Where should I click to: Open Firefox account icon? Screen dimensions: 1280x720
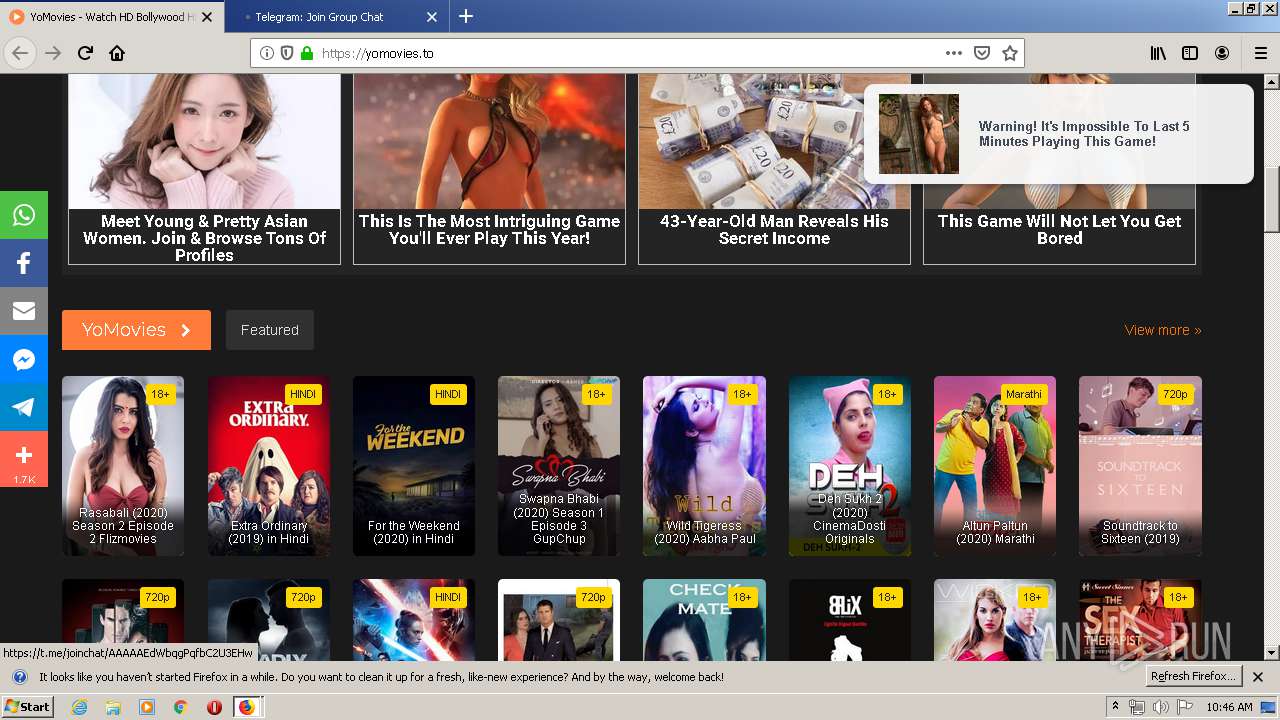click(1222, 53)
